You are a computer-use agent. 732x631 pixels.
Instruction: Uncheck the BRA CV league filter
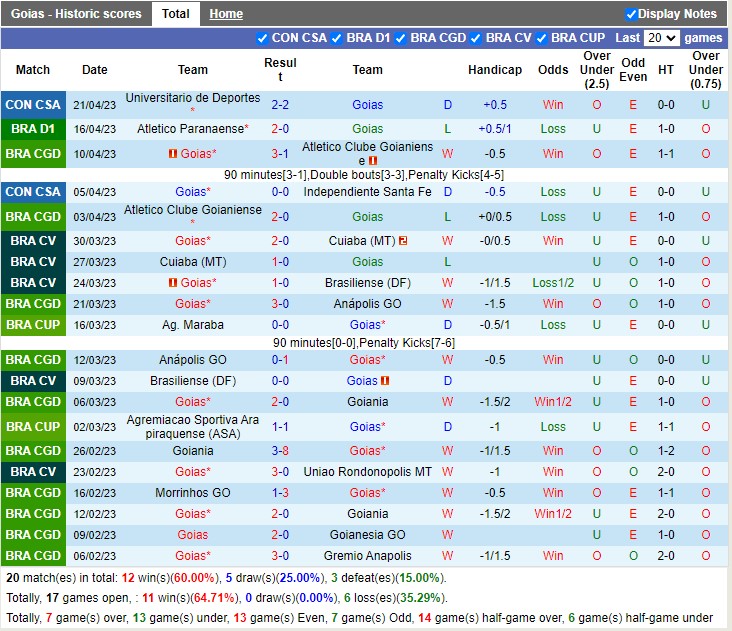[476, 38]
